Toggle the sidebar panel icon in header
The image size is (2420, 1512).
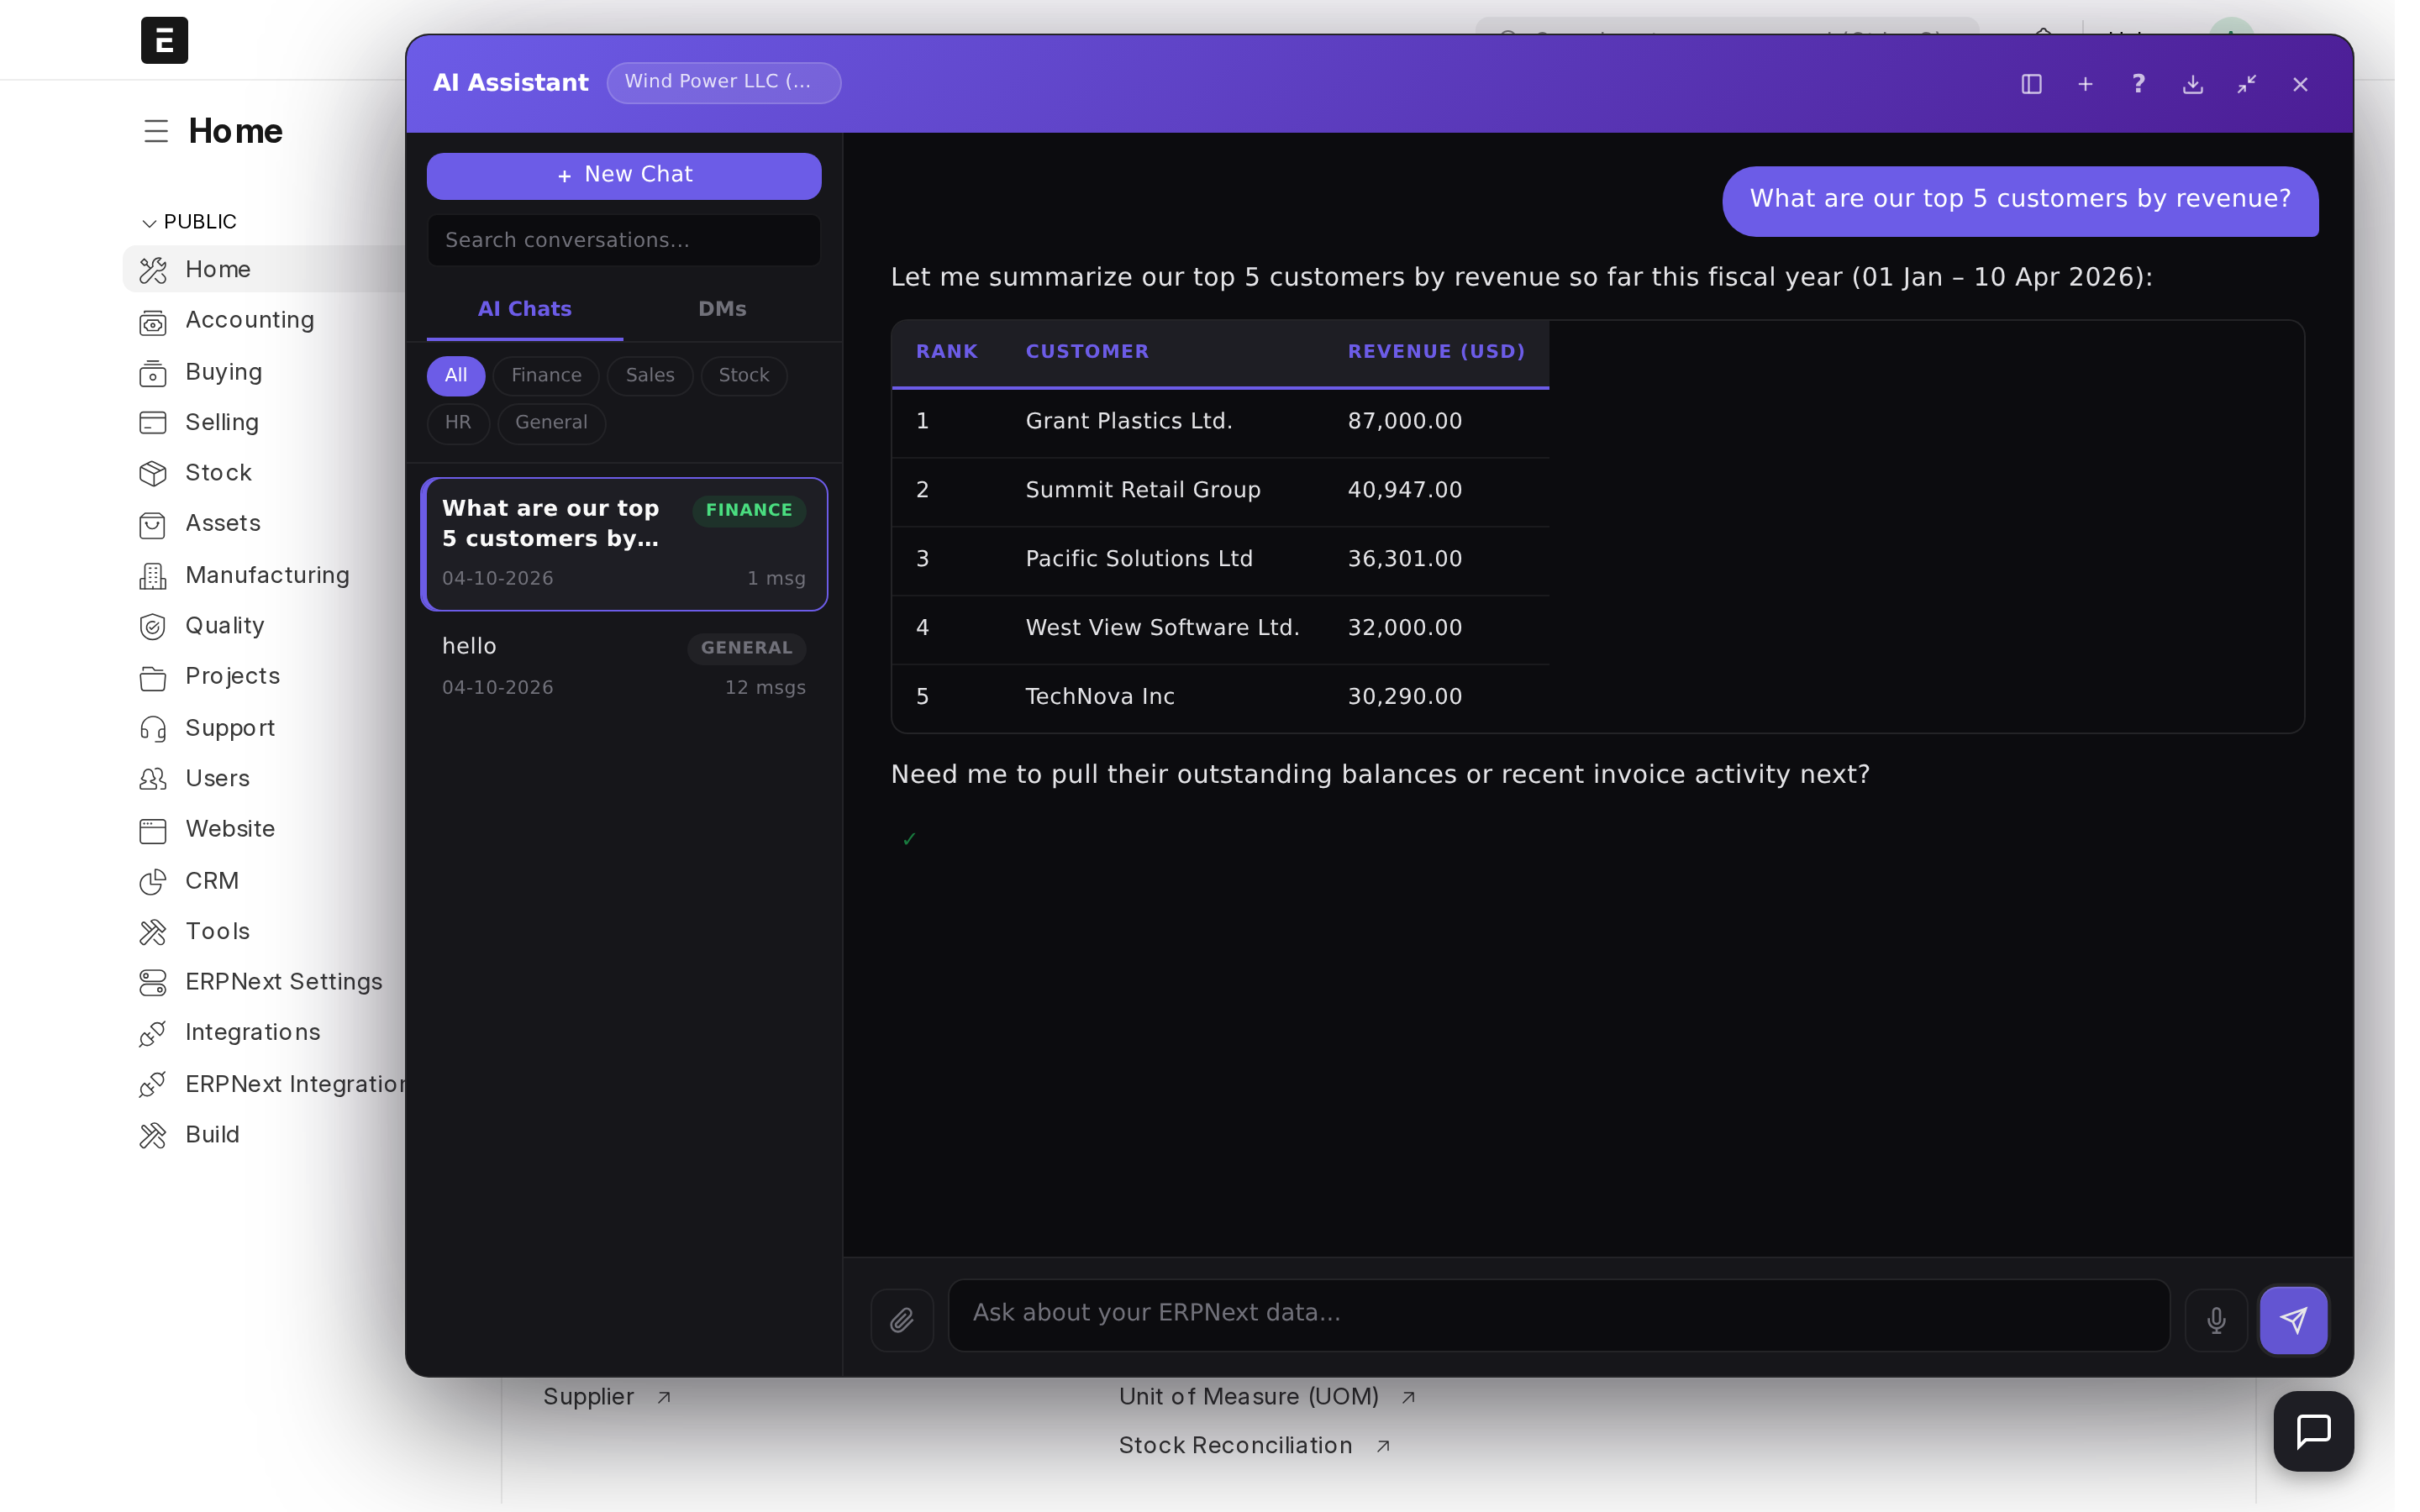pyautogui.click(x=2031, y=84)
